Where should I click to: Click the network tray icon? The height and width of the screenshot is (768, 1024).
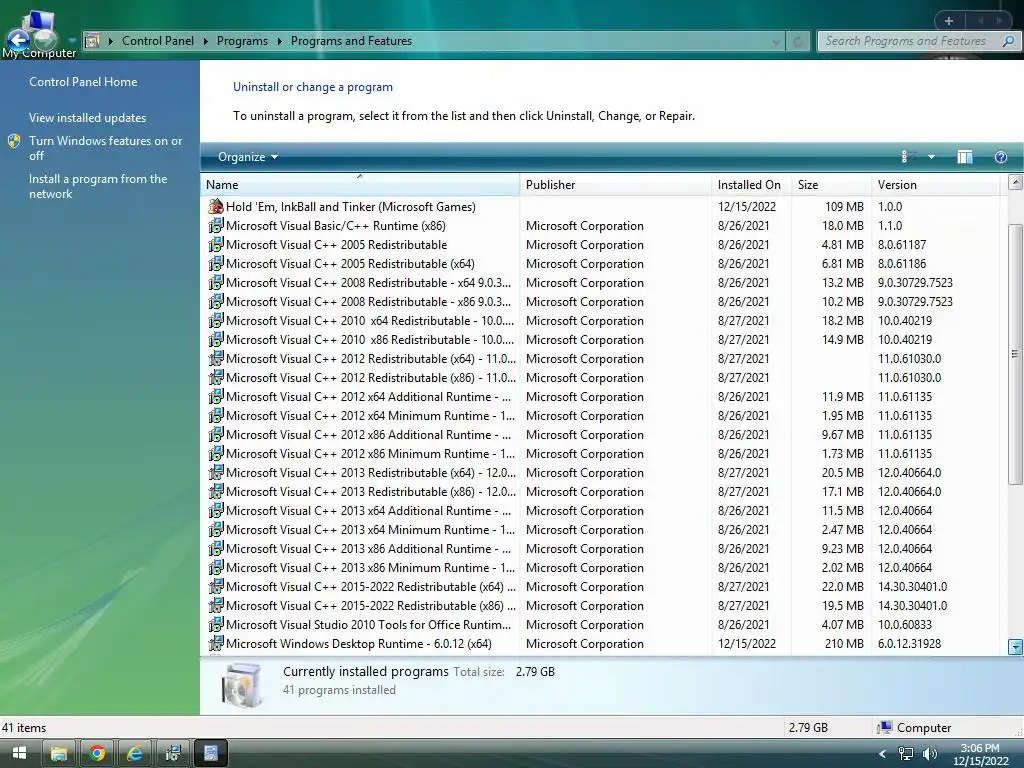tap(906, 754)
